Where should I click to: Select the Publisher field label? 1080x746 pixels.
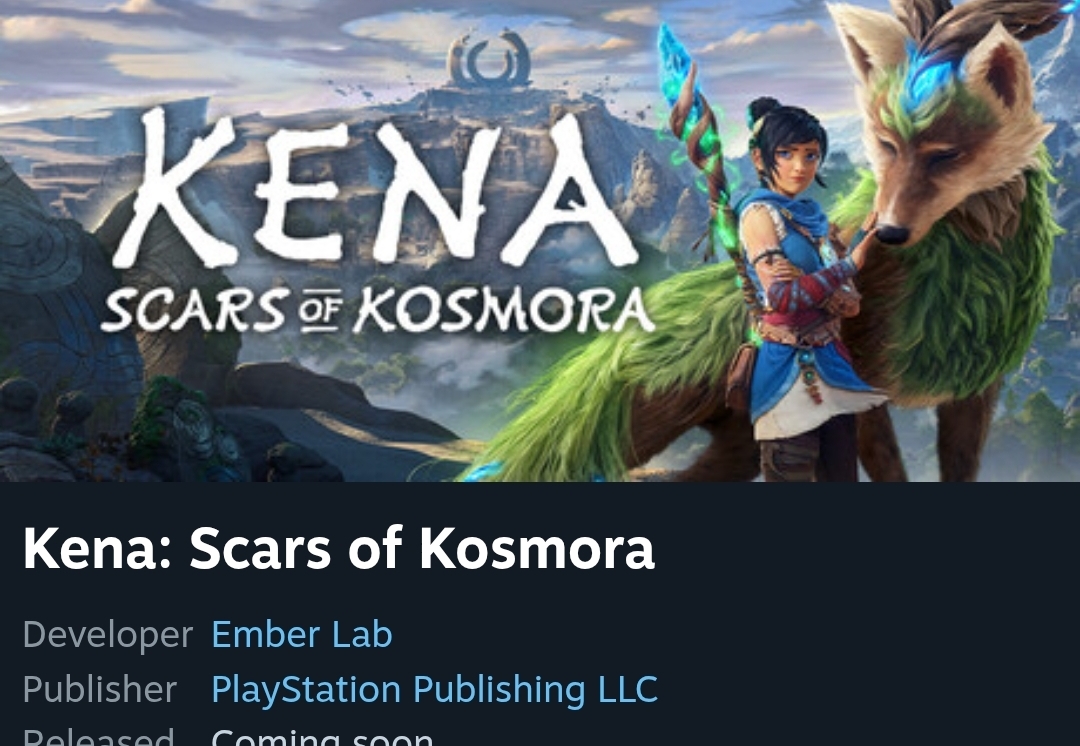[100, 690]
